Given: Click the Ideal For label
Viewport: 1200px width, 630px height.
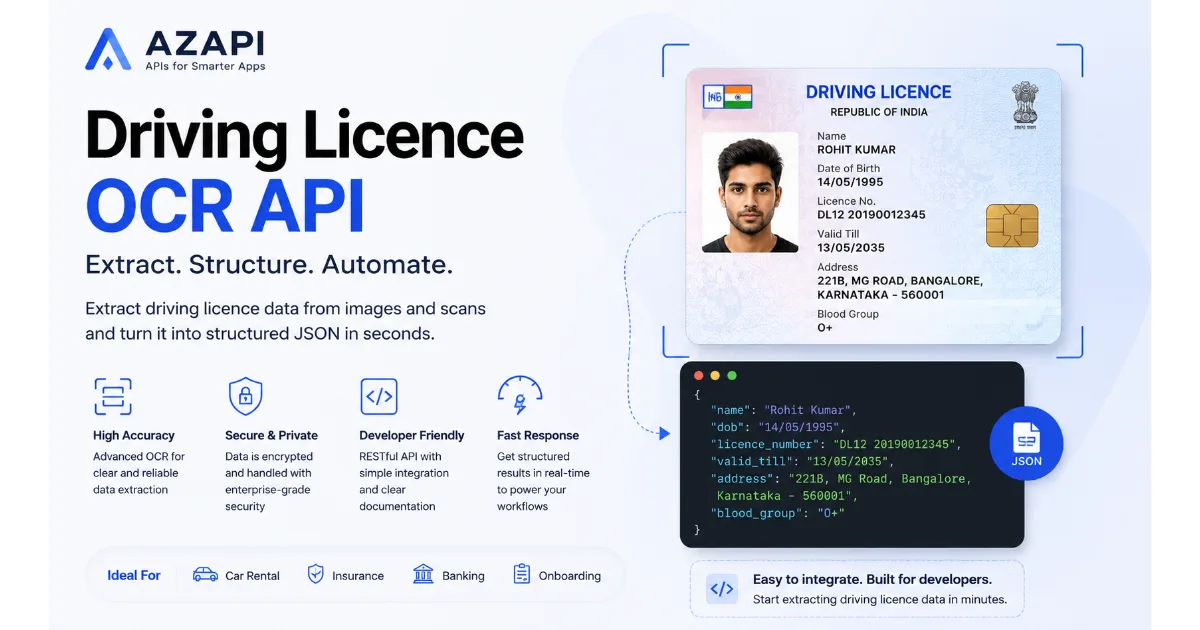Looking at the screenshot, I should (134, 575).
